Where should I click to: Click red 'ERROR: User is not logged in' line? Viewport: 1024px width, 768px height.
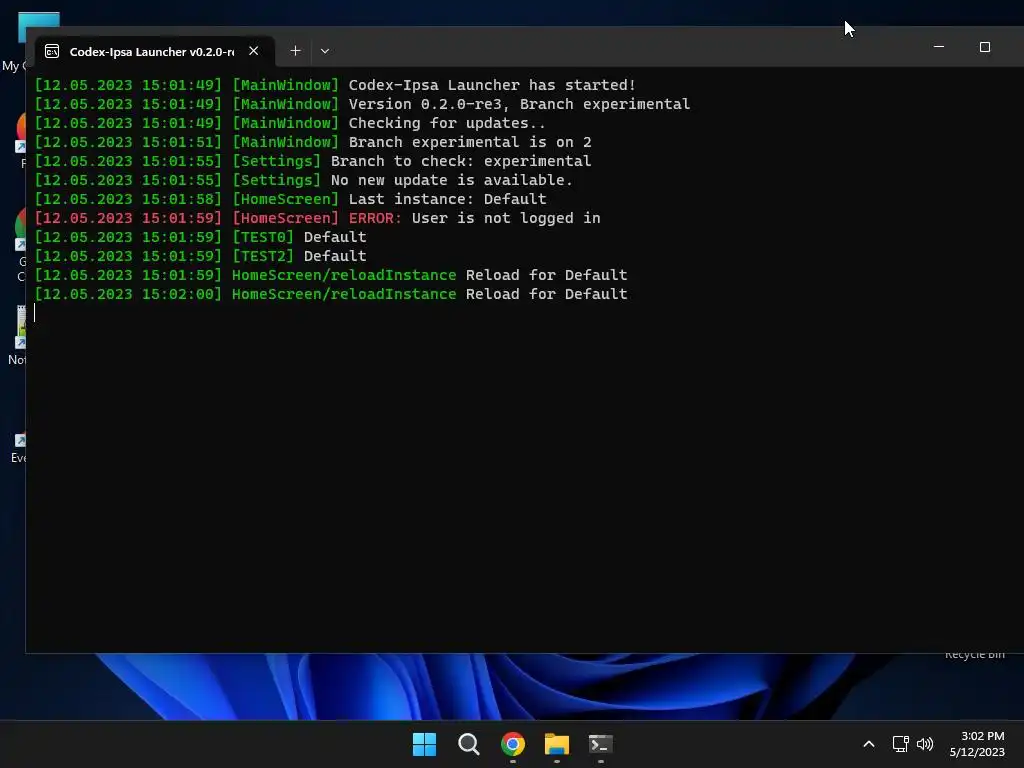pos(317,217)
